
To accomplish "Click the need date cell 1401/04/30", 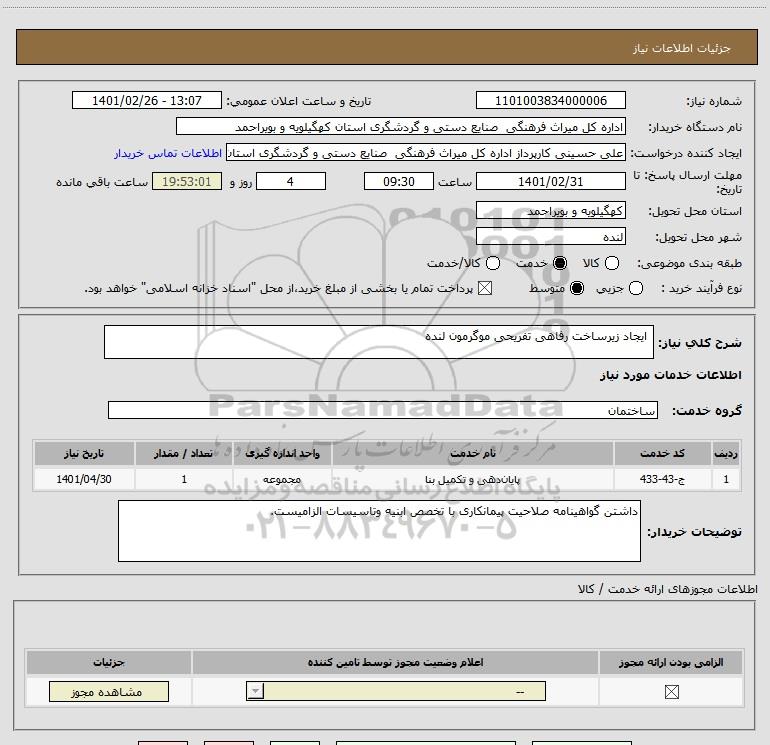I will click(x=84, y=479).
